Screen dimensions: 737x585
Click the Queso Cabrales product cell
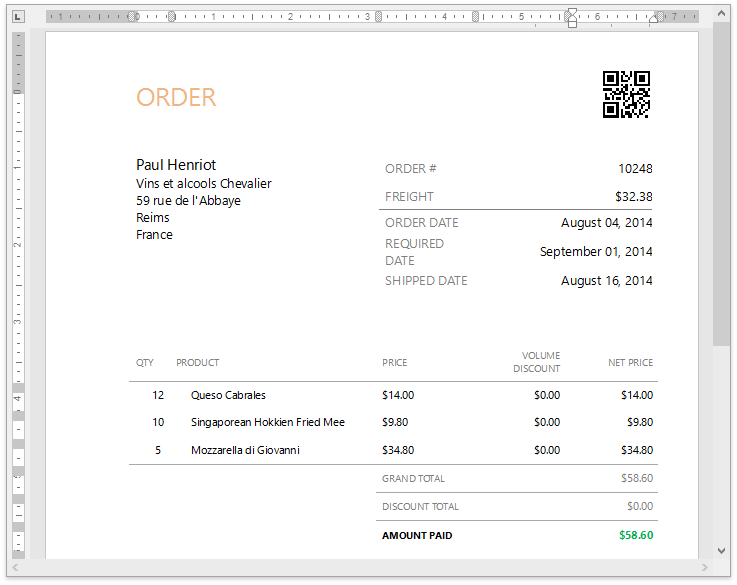click(228, 395)
